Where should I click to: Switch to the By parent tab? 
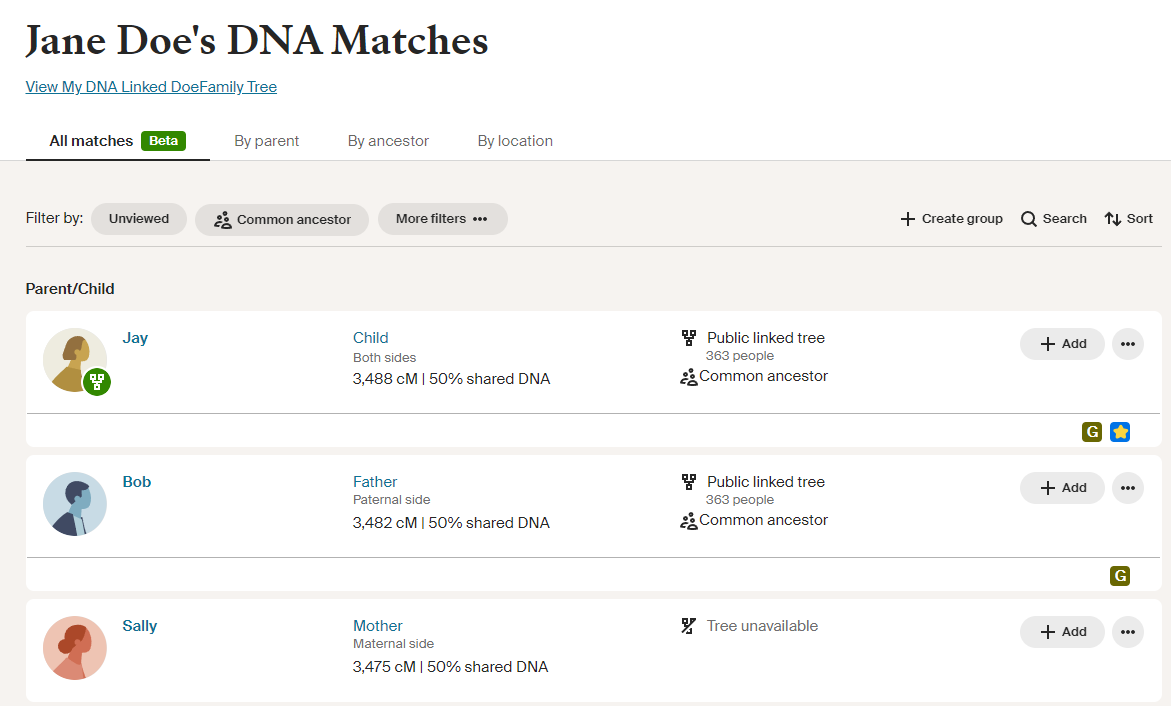(266, 140)
